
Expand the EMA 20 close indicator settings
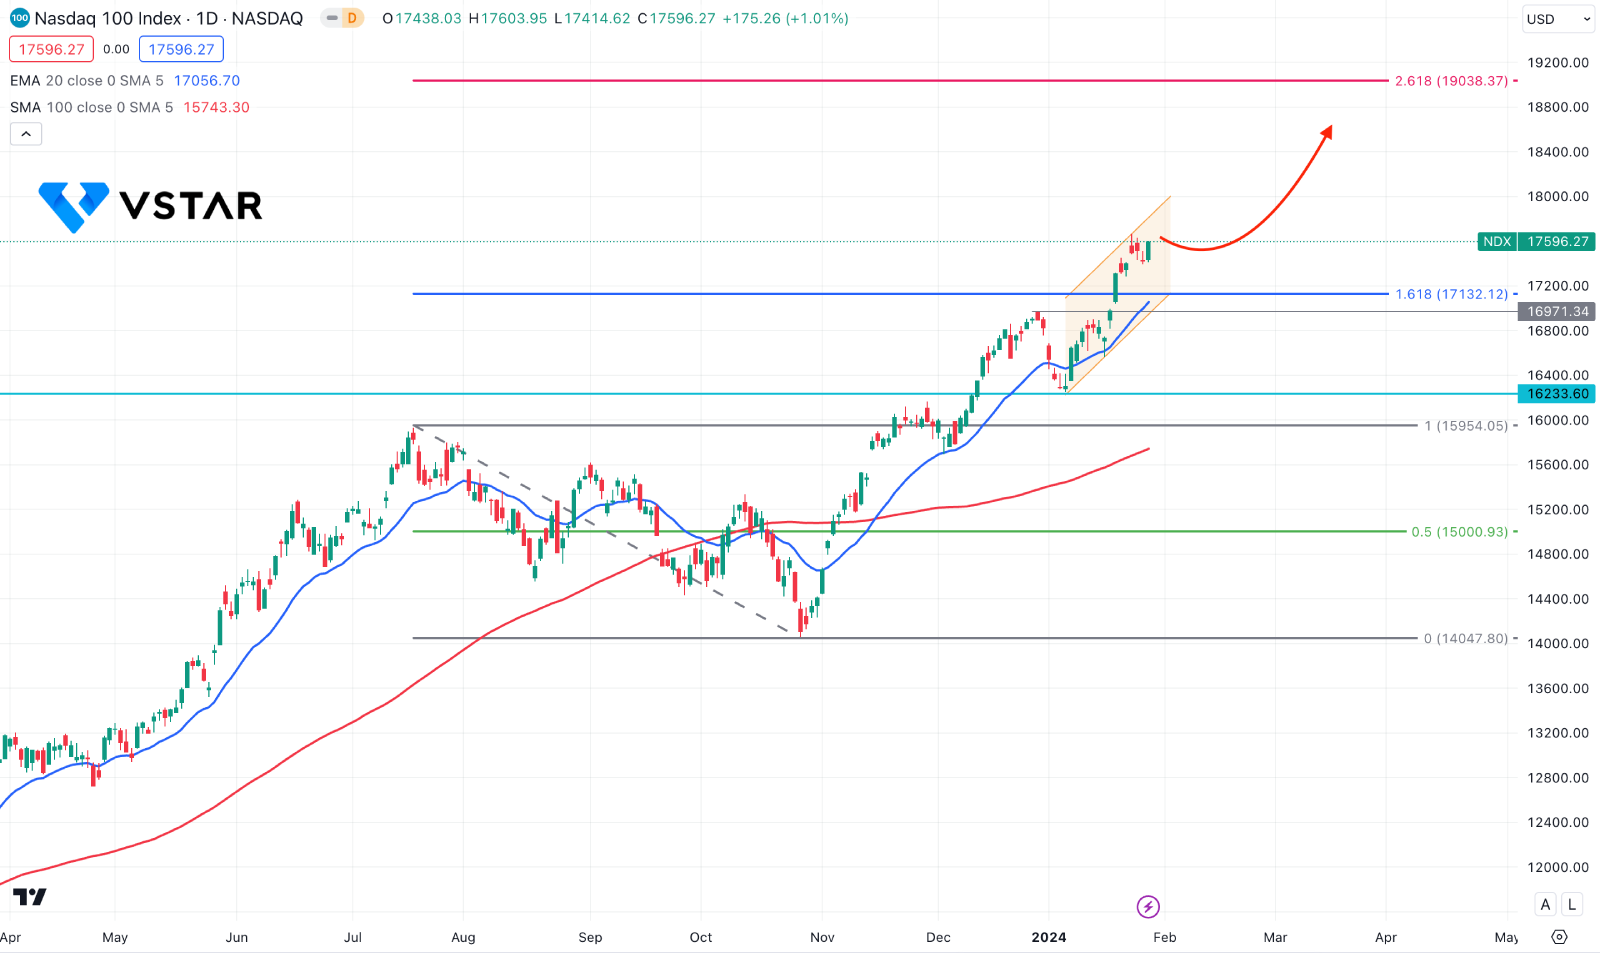[x=87, y=81]
